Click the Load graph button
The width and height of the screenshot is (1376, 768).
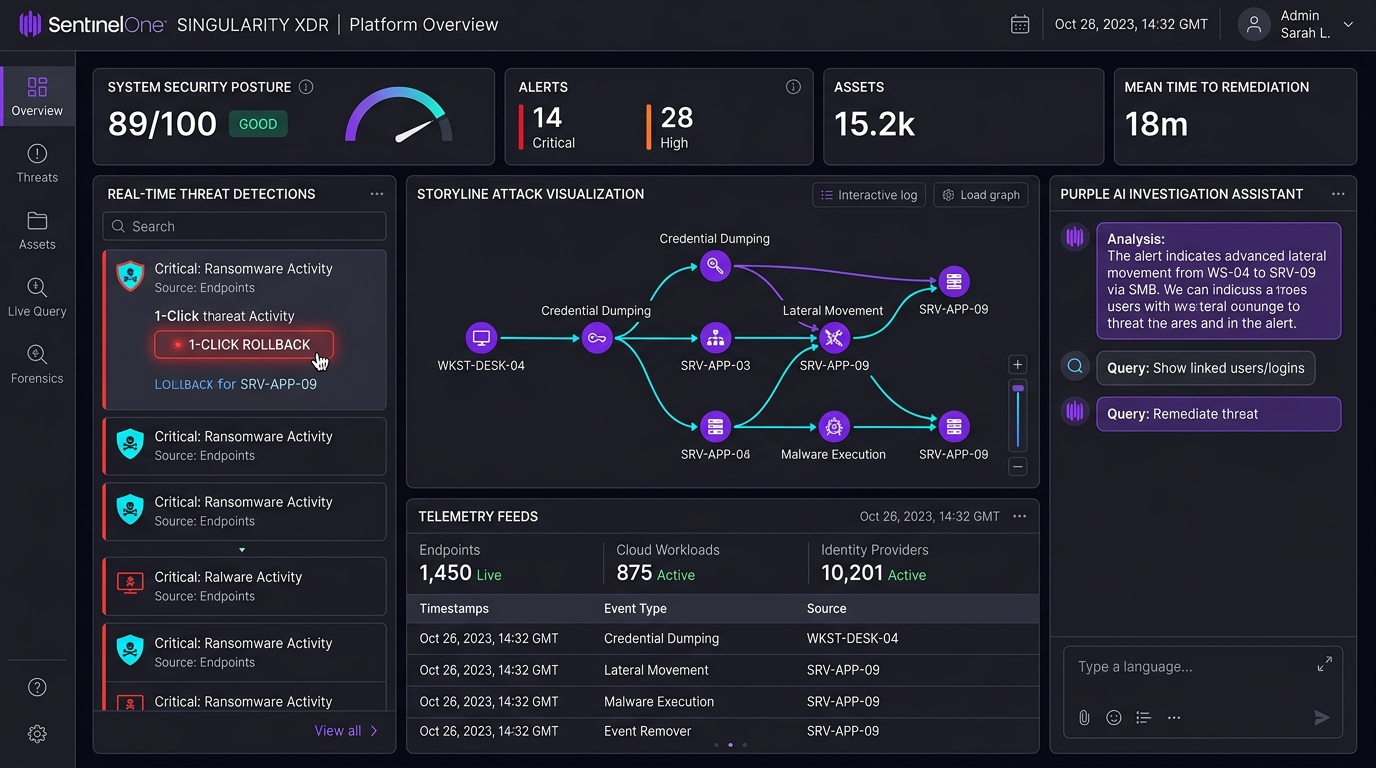click(981, 195)
